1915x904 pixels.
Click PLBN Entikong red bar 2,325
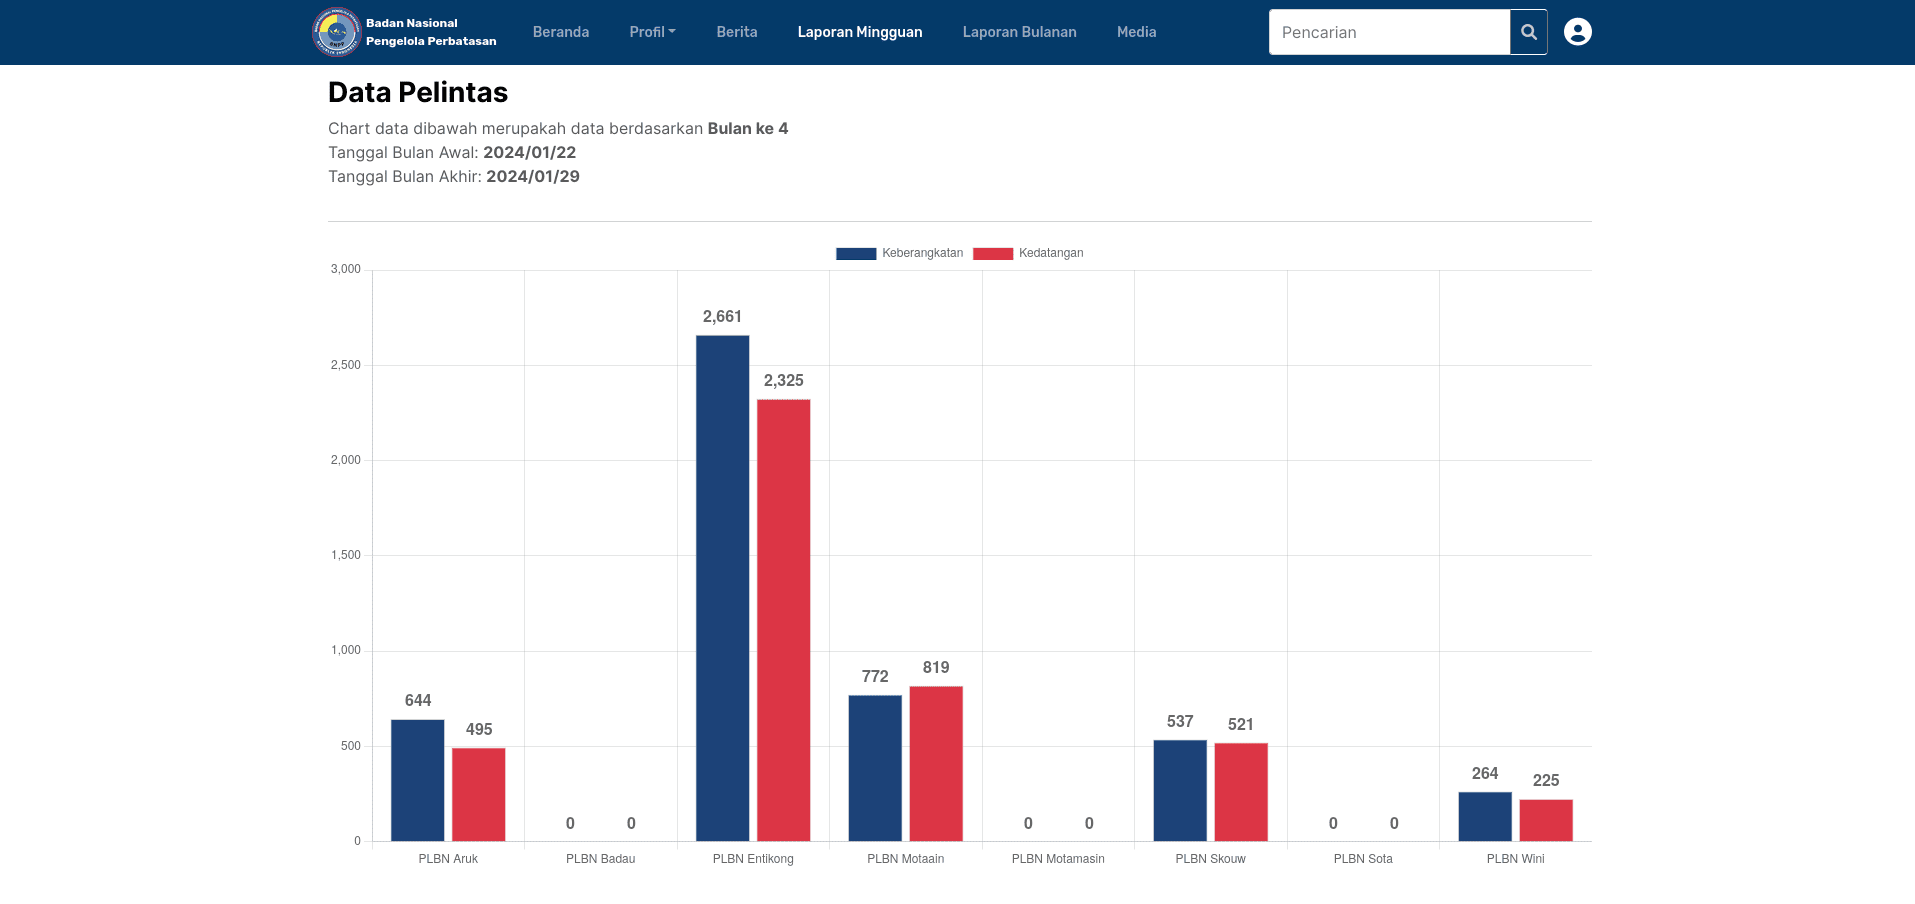784,620
